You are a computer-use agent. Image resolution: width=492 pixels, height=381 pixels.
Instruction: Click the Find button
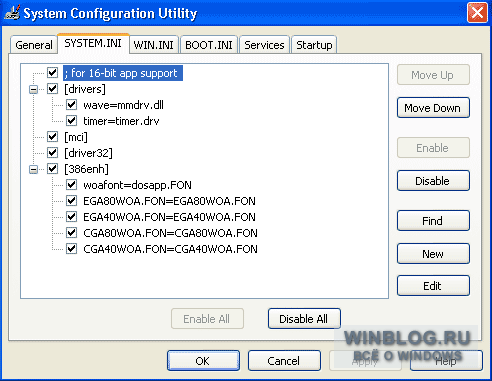433,221
